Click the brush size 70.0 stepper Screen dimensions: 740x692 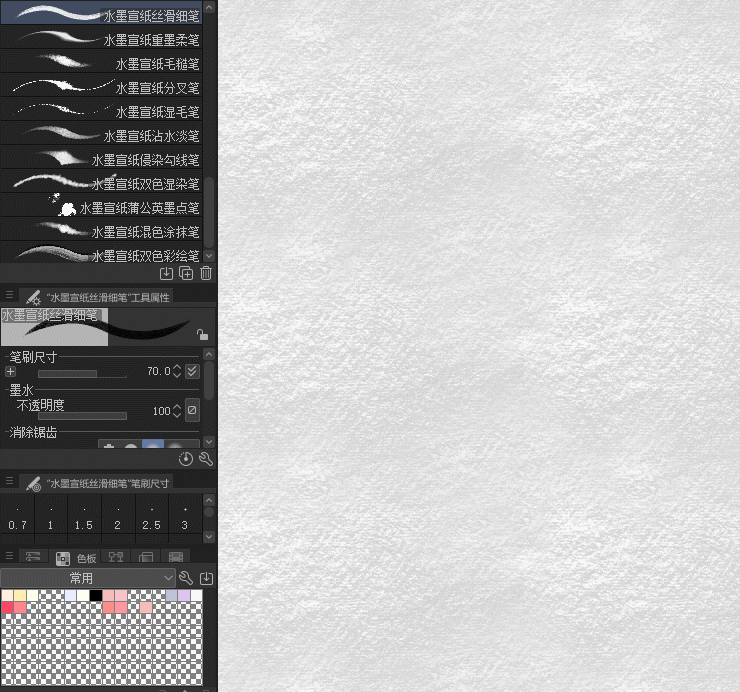point(177,371)
